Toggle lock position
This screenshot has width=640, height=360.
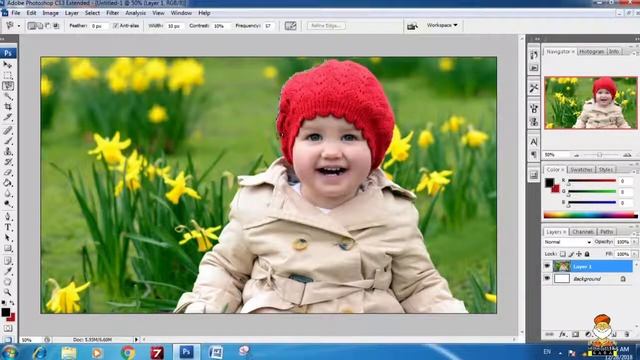click(579, 254)
